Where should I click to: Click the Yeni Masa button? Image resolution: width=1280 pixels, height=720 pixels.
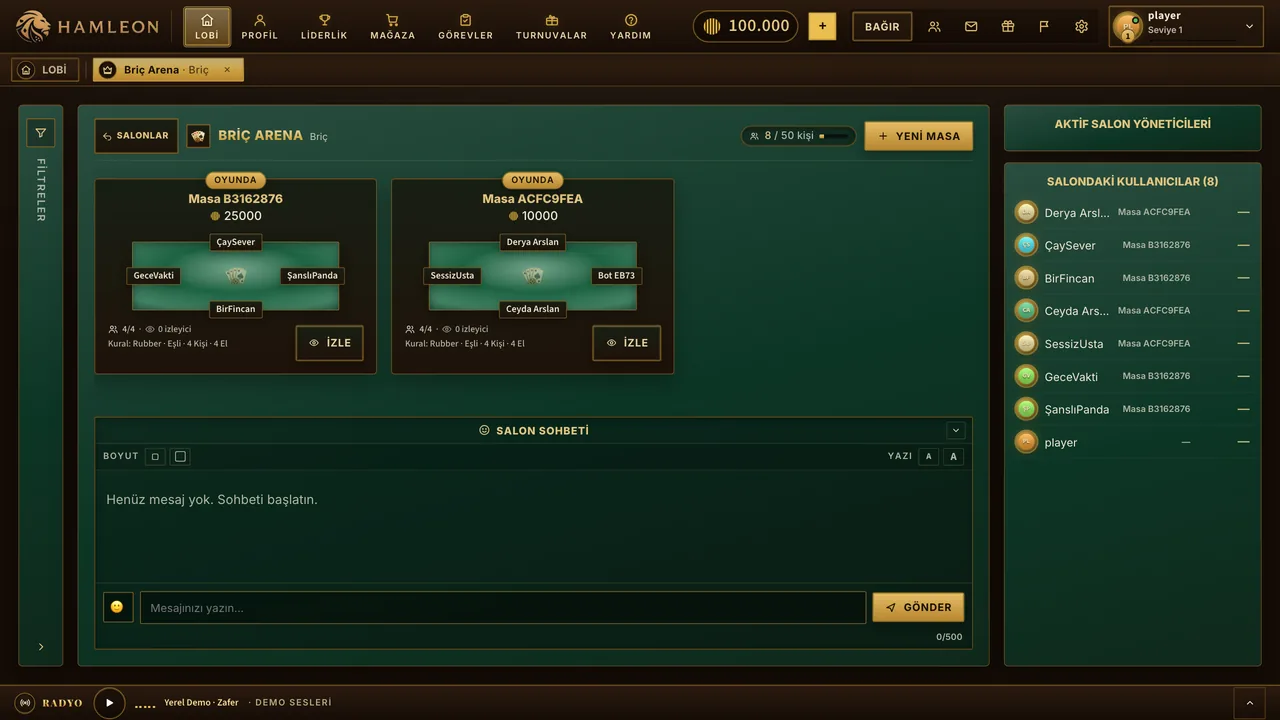[x=919, y=136]
